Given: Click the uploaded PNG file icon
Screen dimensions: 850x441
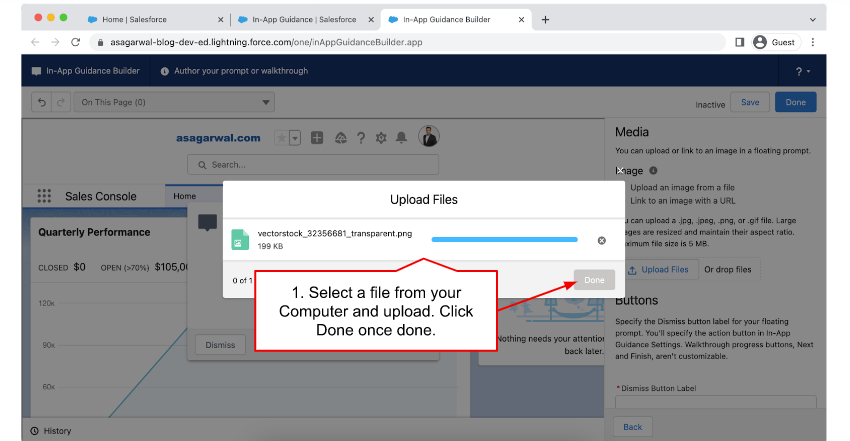Looking at the screenshot, I should click(x=240, y=239).
